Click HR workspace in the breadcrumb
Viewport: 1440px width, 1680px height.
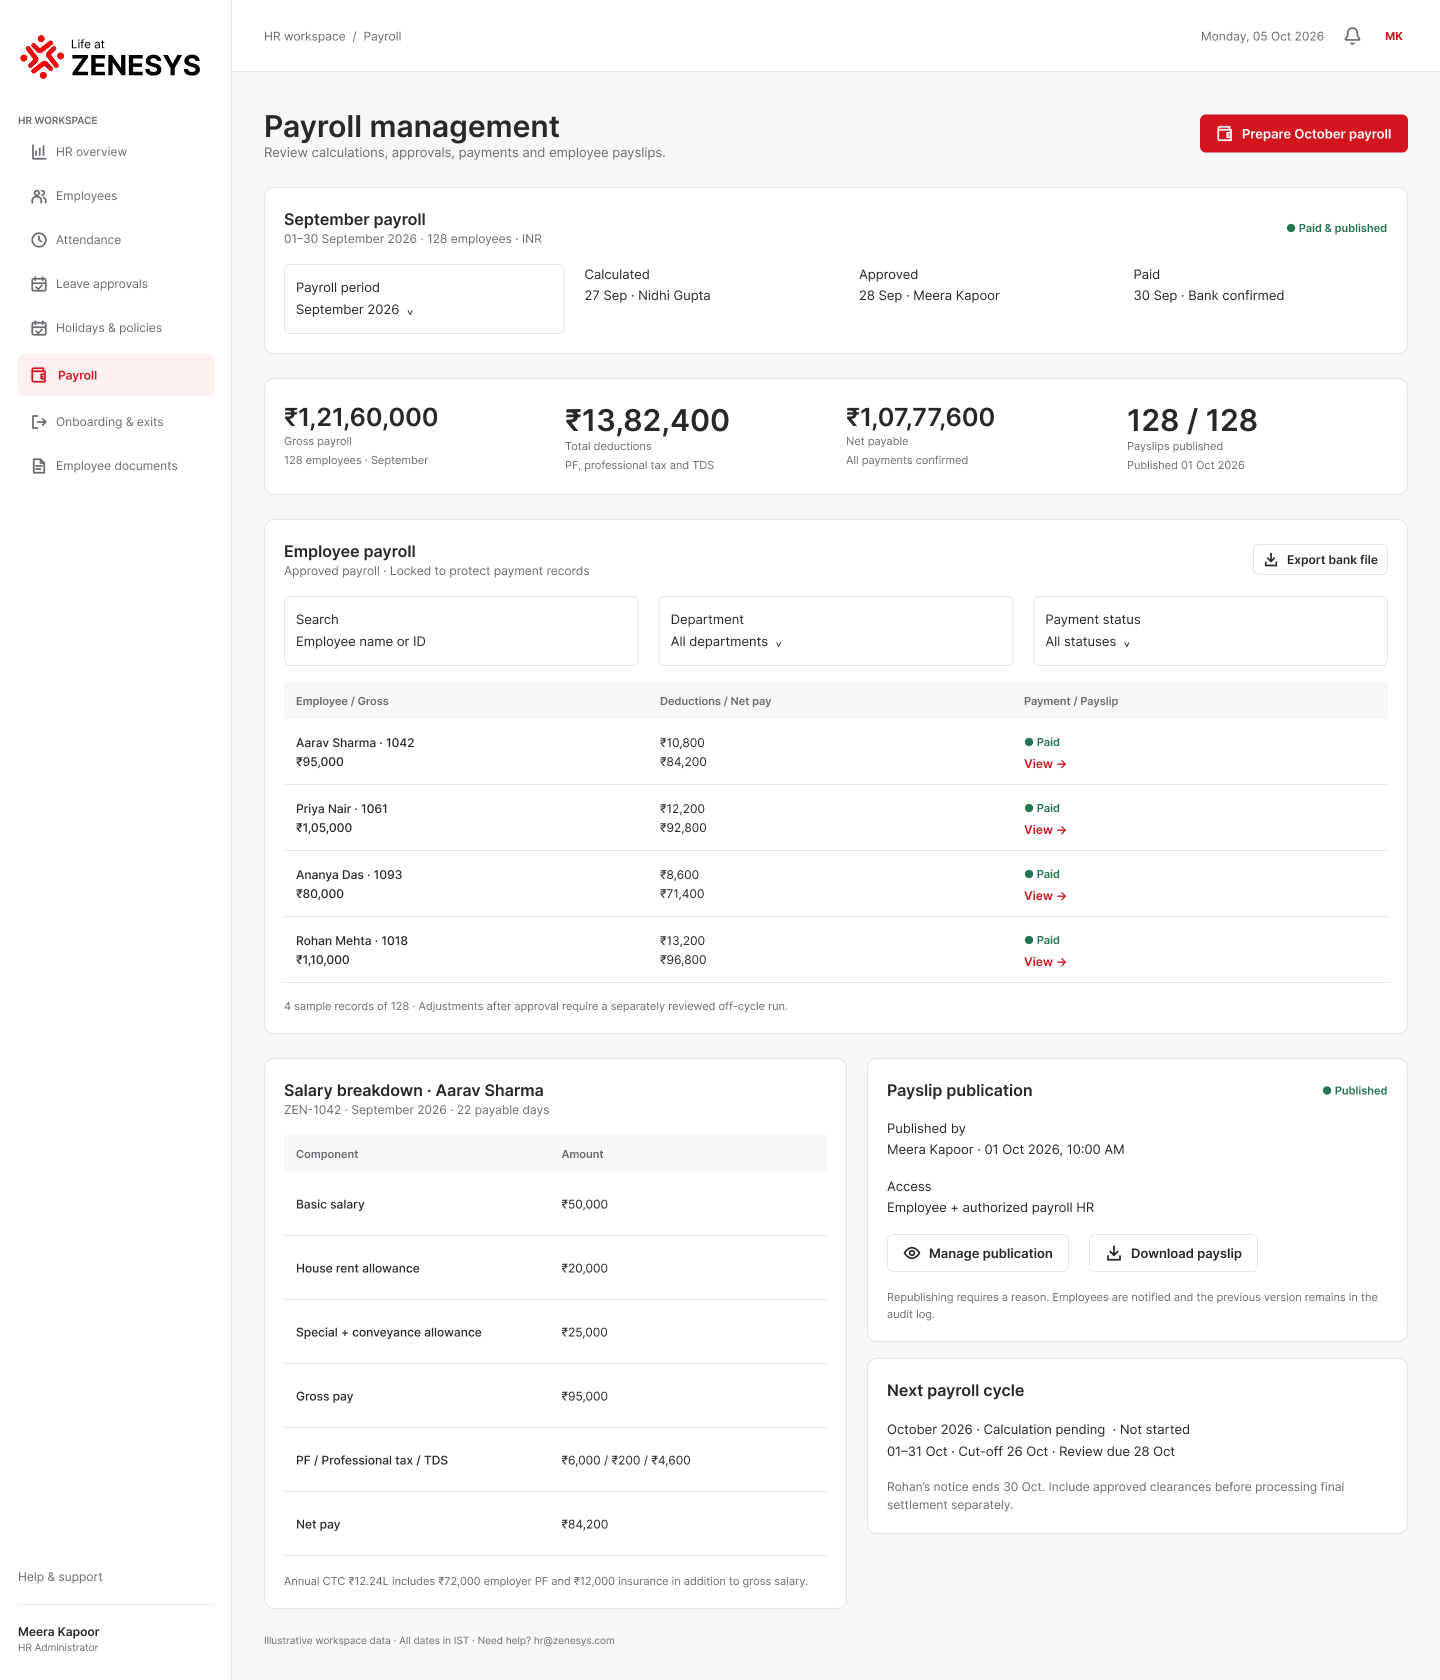[x=305, y=36]
